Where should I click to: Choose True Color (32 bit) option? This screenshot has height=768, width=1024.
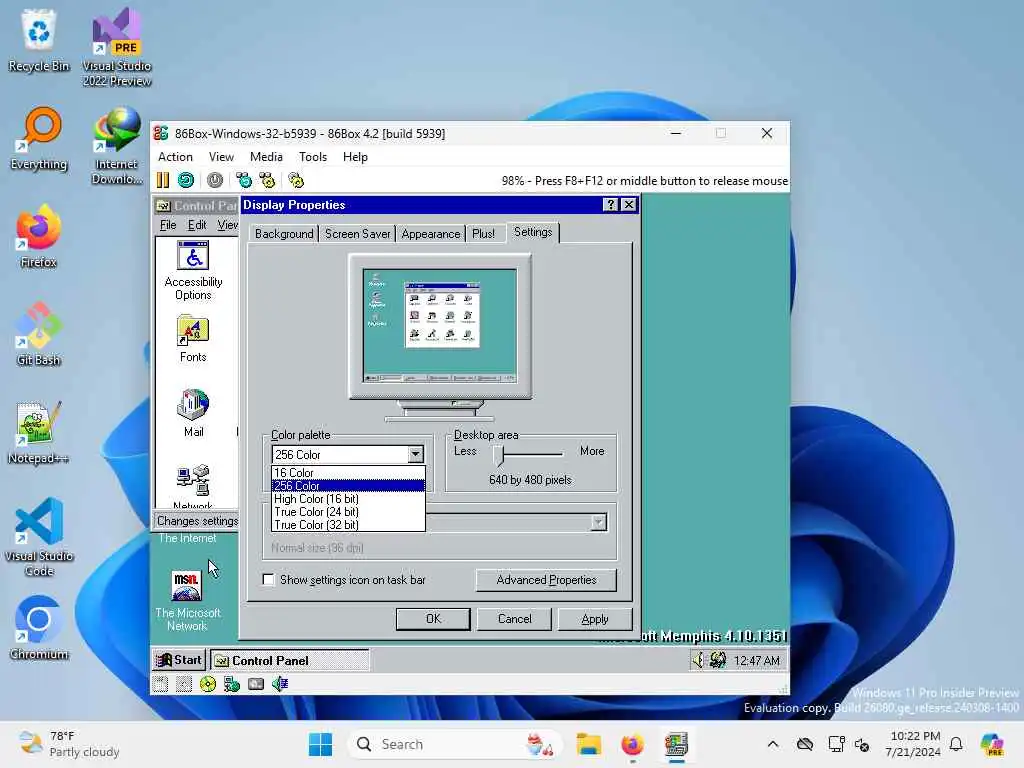348,524
